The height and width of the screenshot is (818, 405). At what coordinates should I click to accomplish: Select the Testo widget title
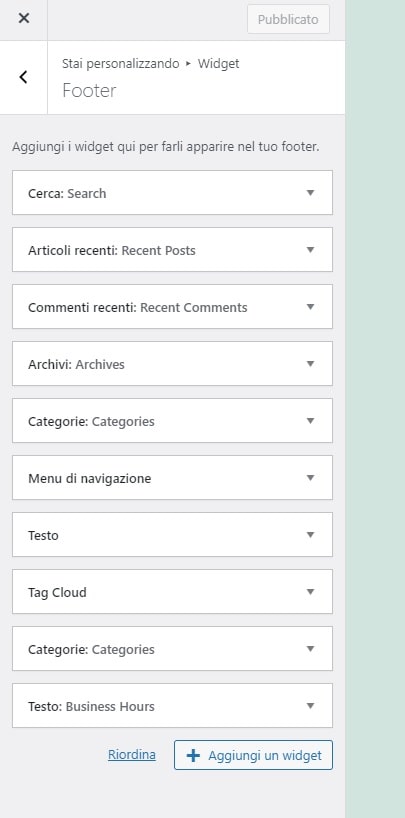(43, 535)
